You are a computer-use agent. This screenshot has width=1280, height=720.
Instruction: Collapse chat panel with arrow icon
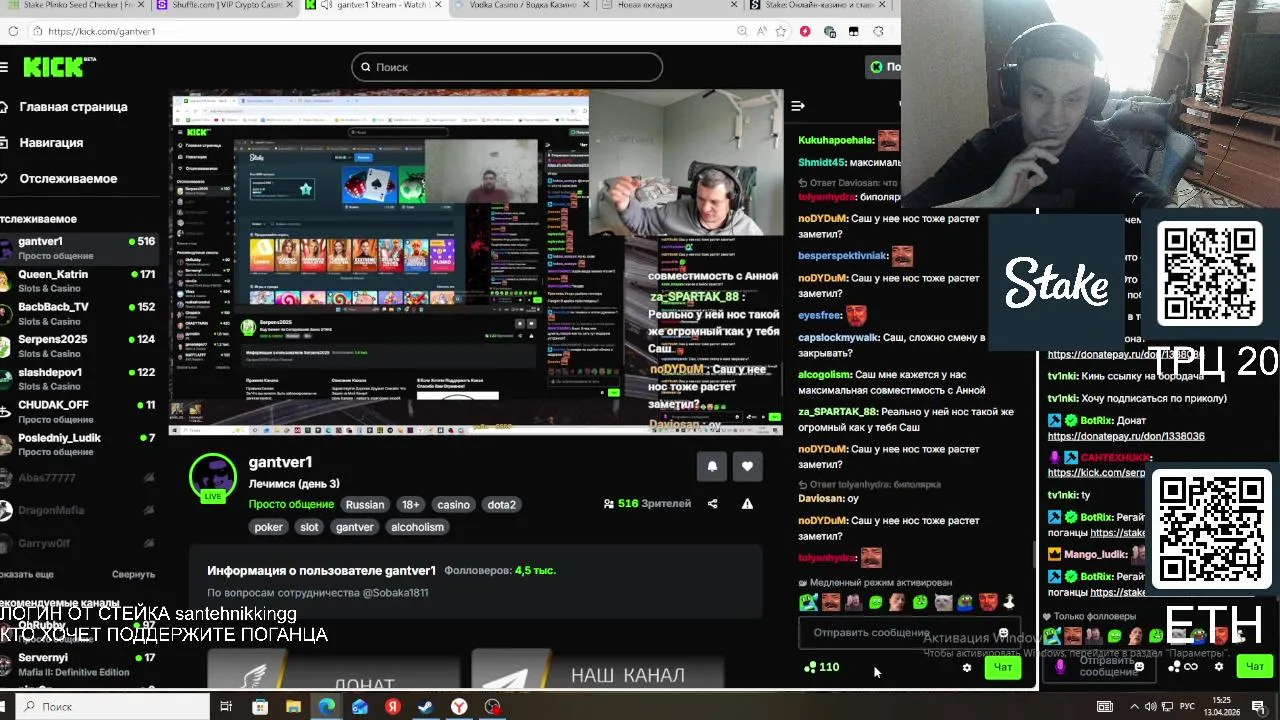coord(797,106)
